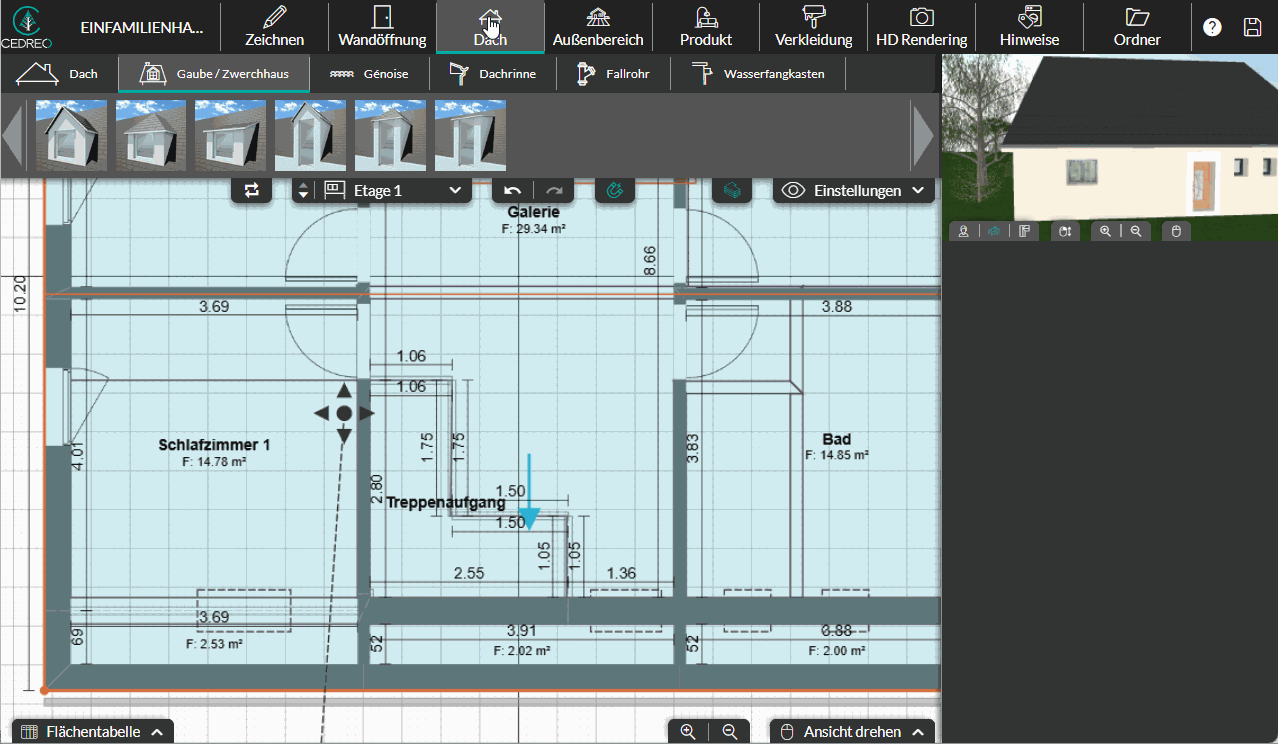Click the blue stair direction arrow

point(530,492)
